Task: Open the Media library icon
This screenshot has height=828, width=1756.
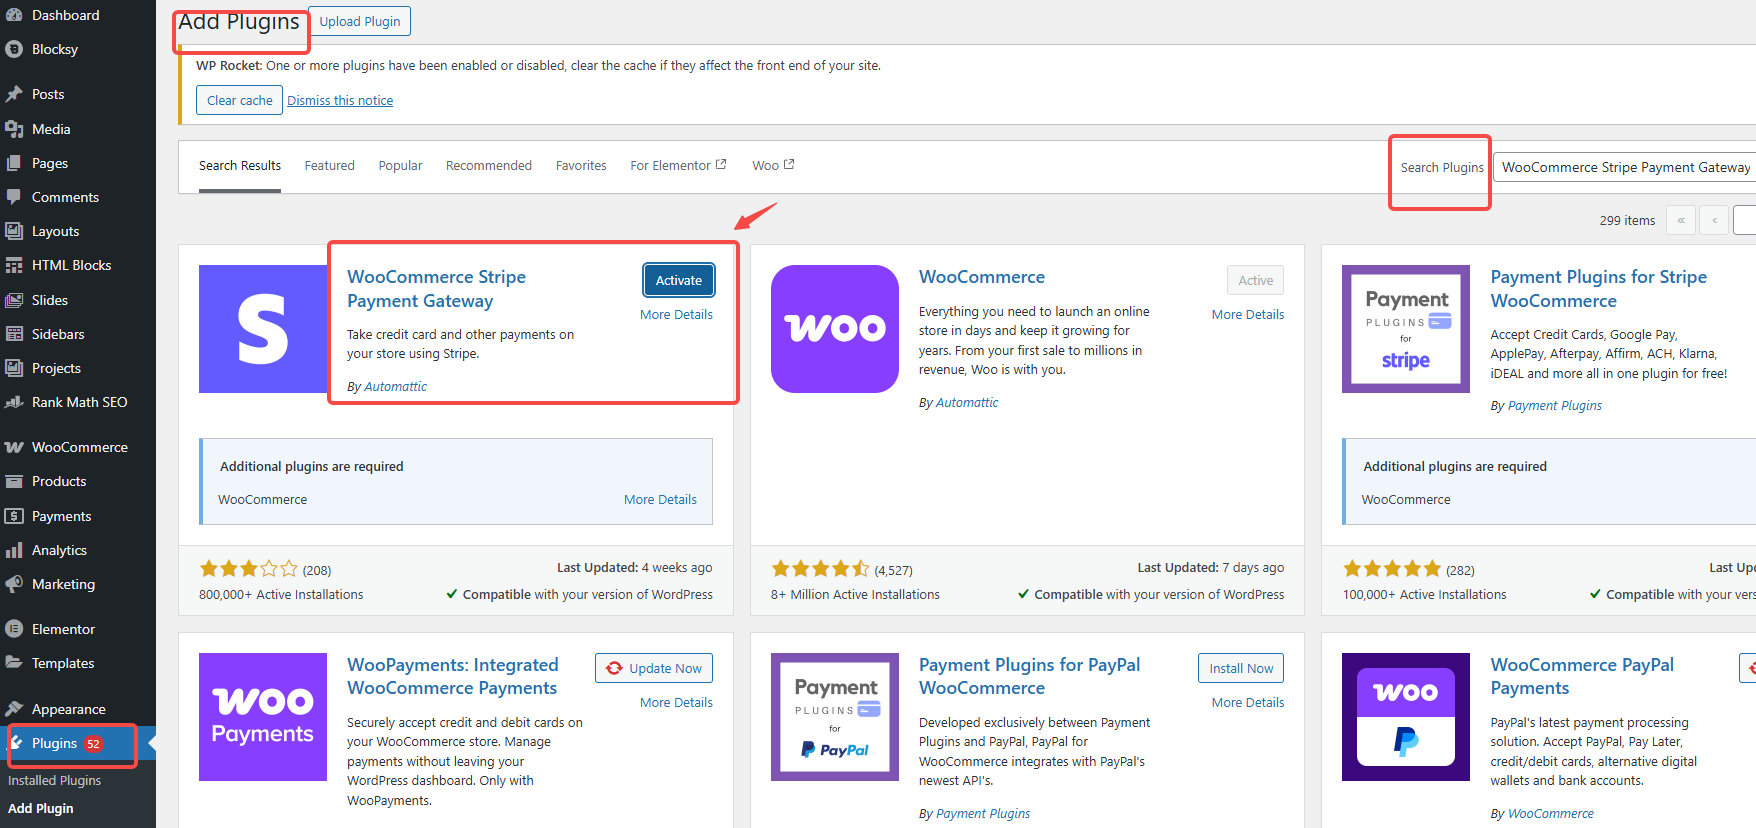Action: (x=14, y=129)
